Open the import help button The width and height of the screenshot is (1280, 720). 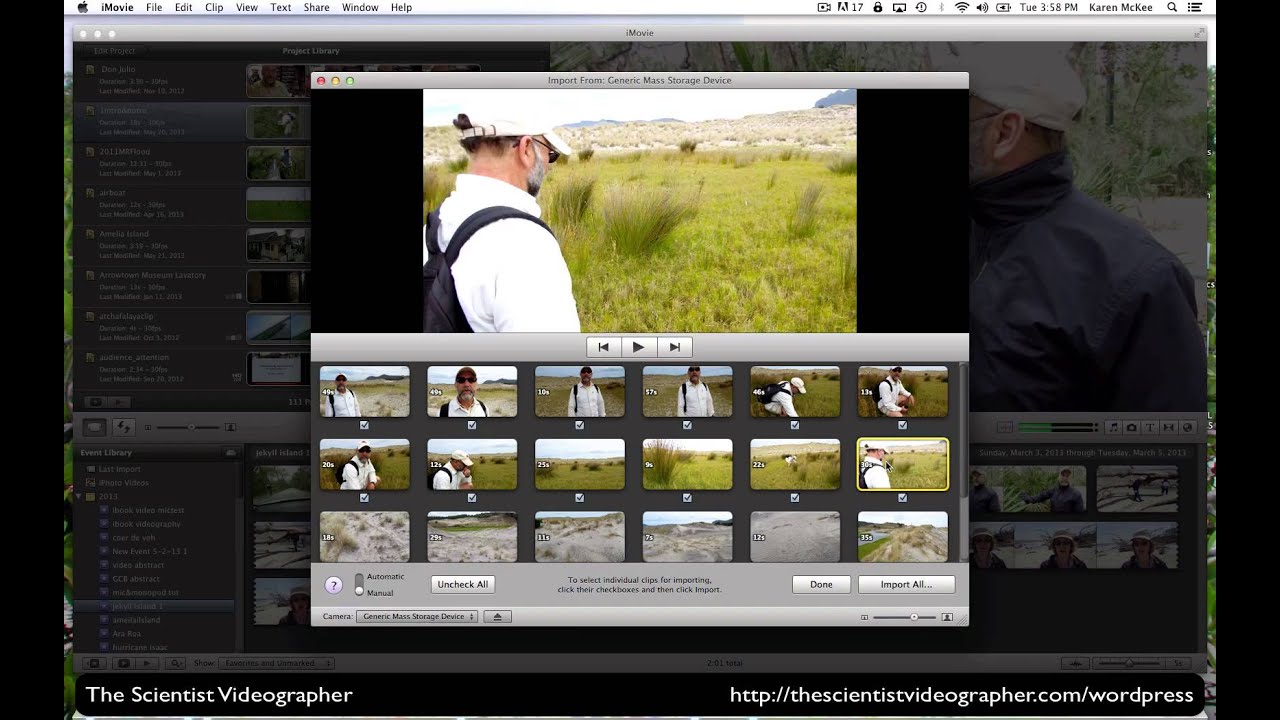(334, 585)
